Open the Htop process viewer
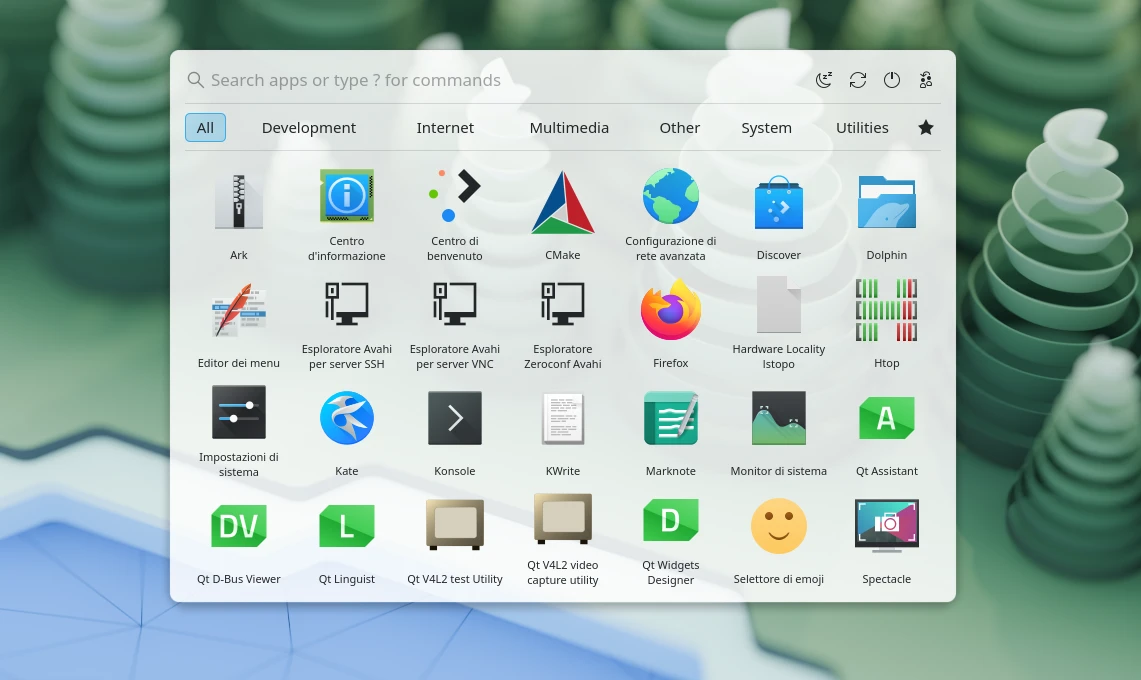 [887, 310]
